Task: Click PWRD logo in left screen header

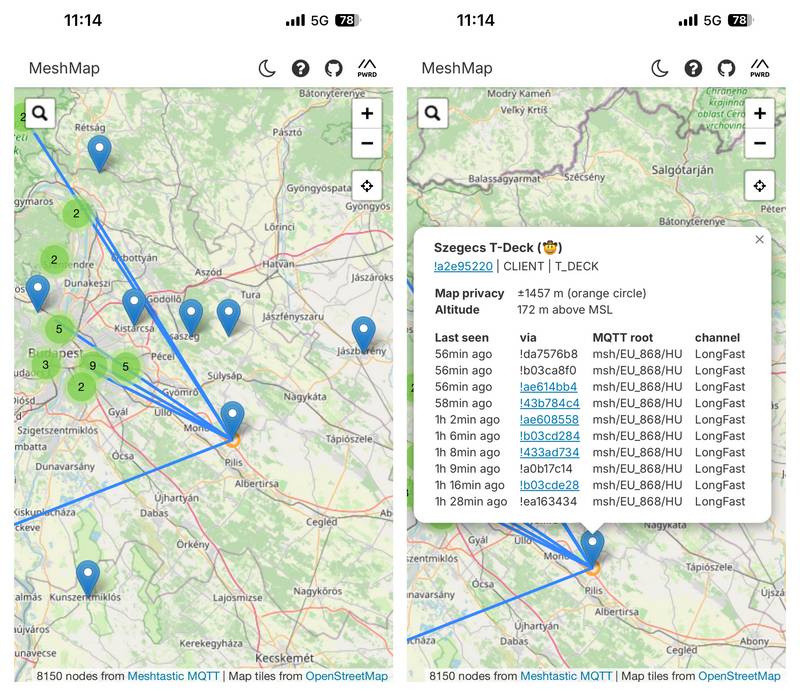Action: tap(367, 68)
